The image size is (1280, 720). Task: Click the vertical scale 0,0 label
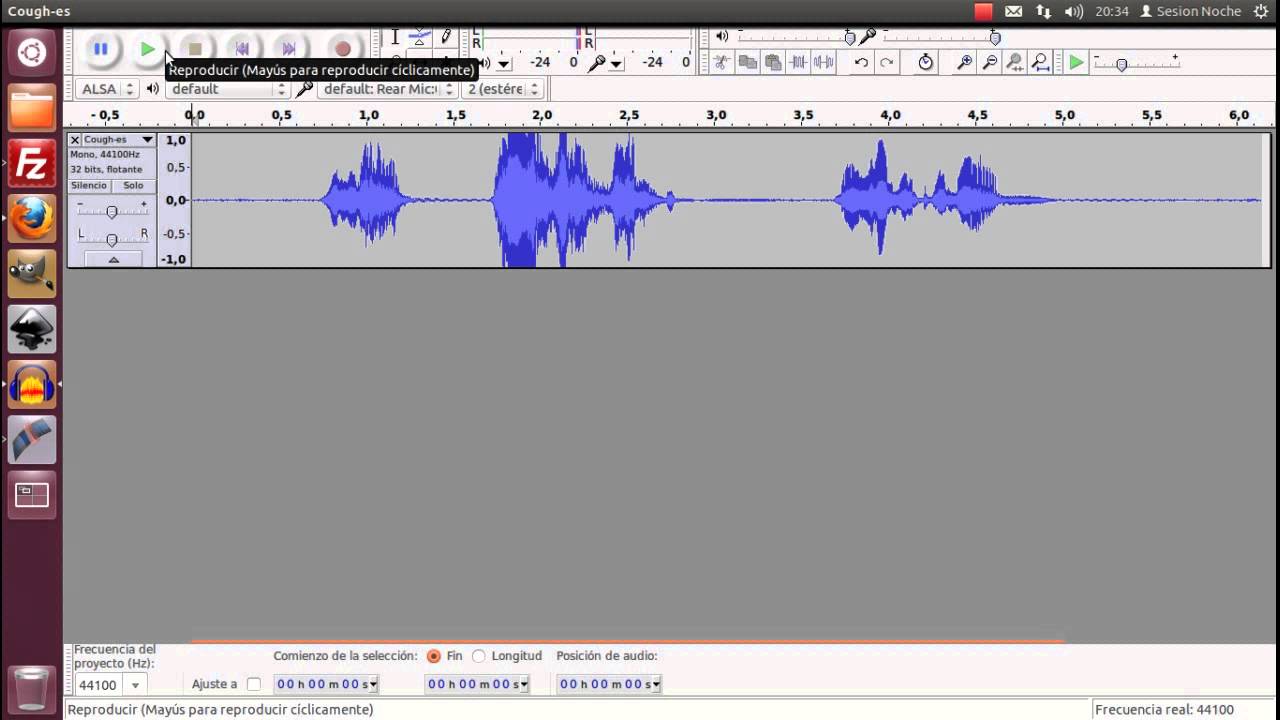pos(175,200)
